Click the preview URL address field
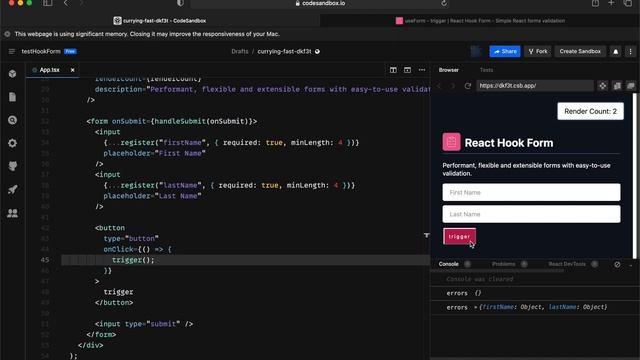 coord(534,86)
